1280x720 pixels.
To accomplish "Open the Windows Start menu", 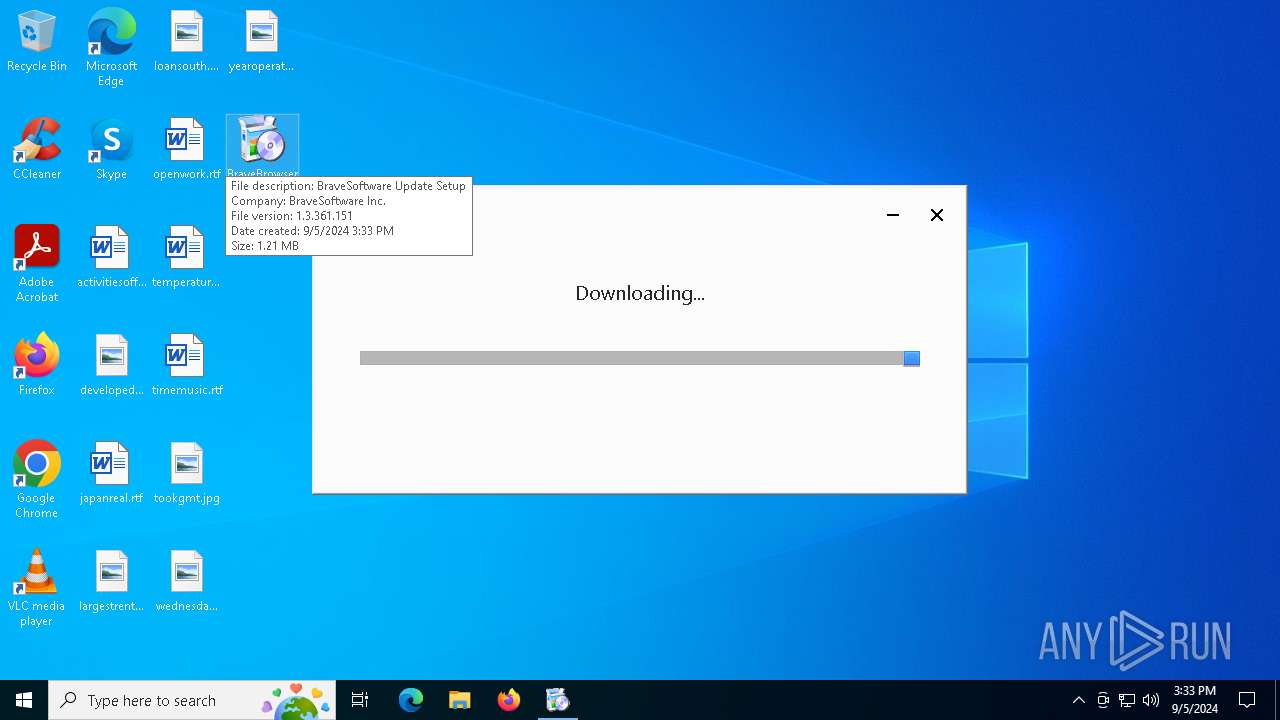I will (x=24, y=700).
